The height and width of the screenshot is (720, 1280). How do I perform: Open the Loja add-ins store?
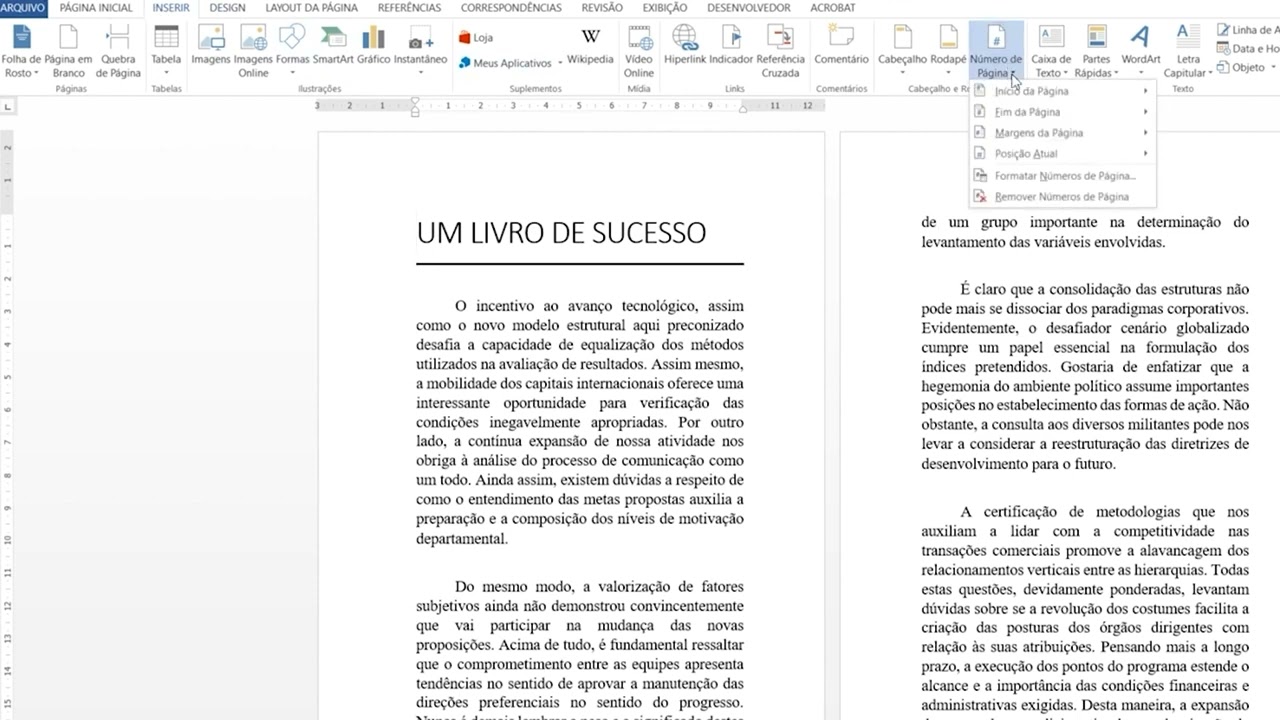click(476, 38)
